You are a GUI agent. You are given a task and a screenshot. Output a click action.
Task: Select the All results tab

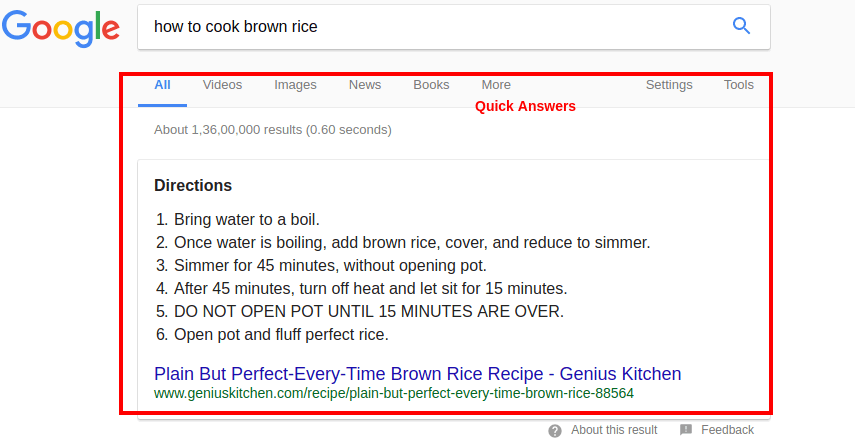pyautogui.click(x=162, y=85)
